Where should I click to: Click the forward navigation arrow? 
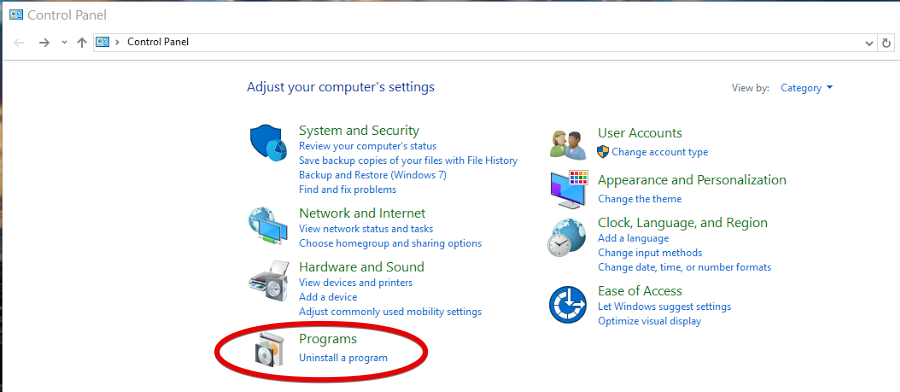pos(44,42)
